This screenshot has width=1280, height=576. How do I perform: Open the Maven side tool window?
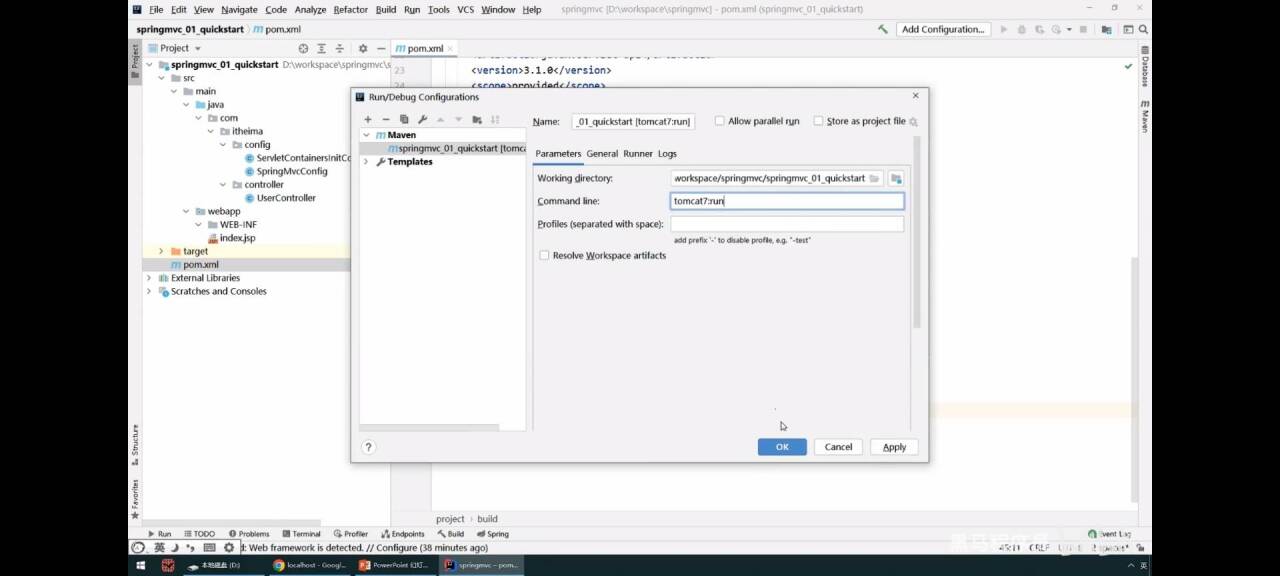click(1145, 116)
